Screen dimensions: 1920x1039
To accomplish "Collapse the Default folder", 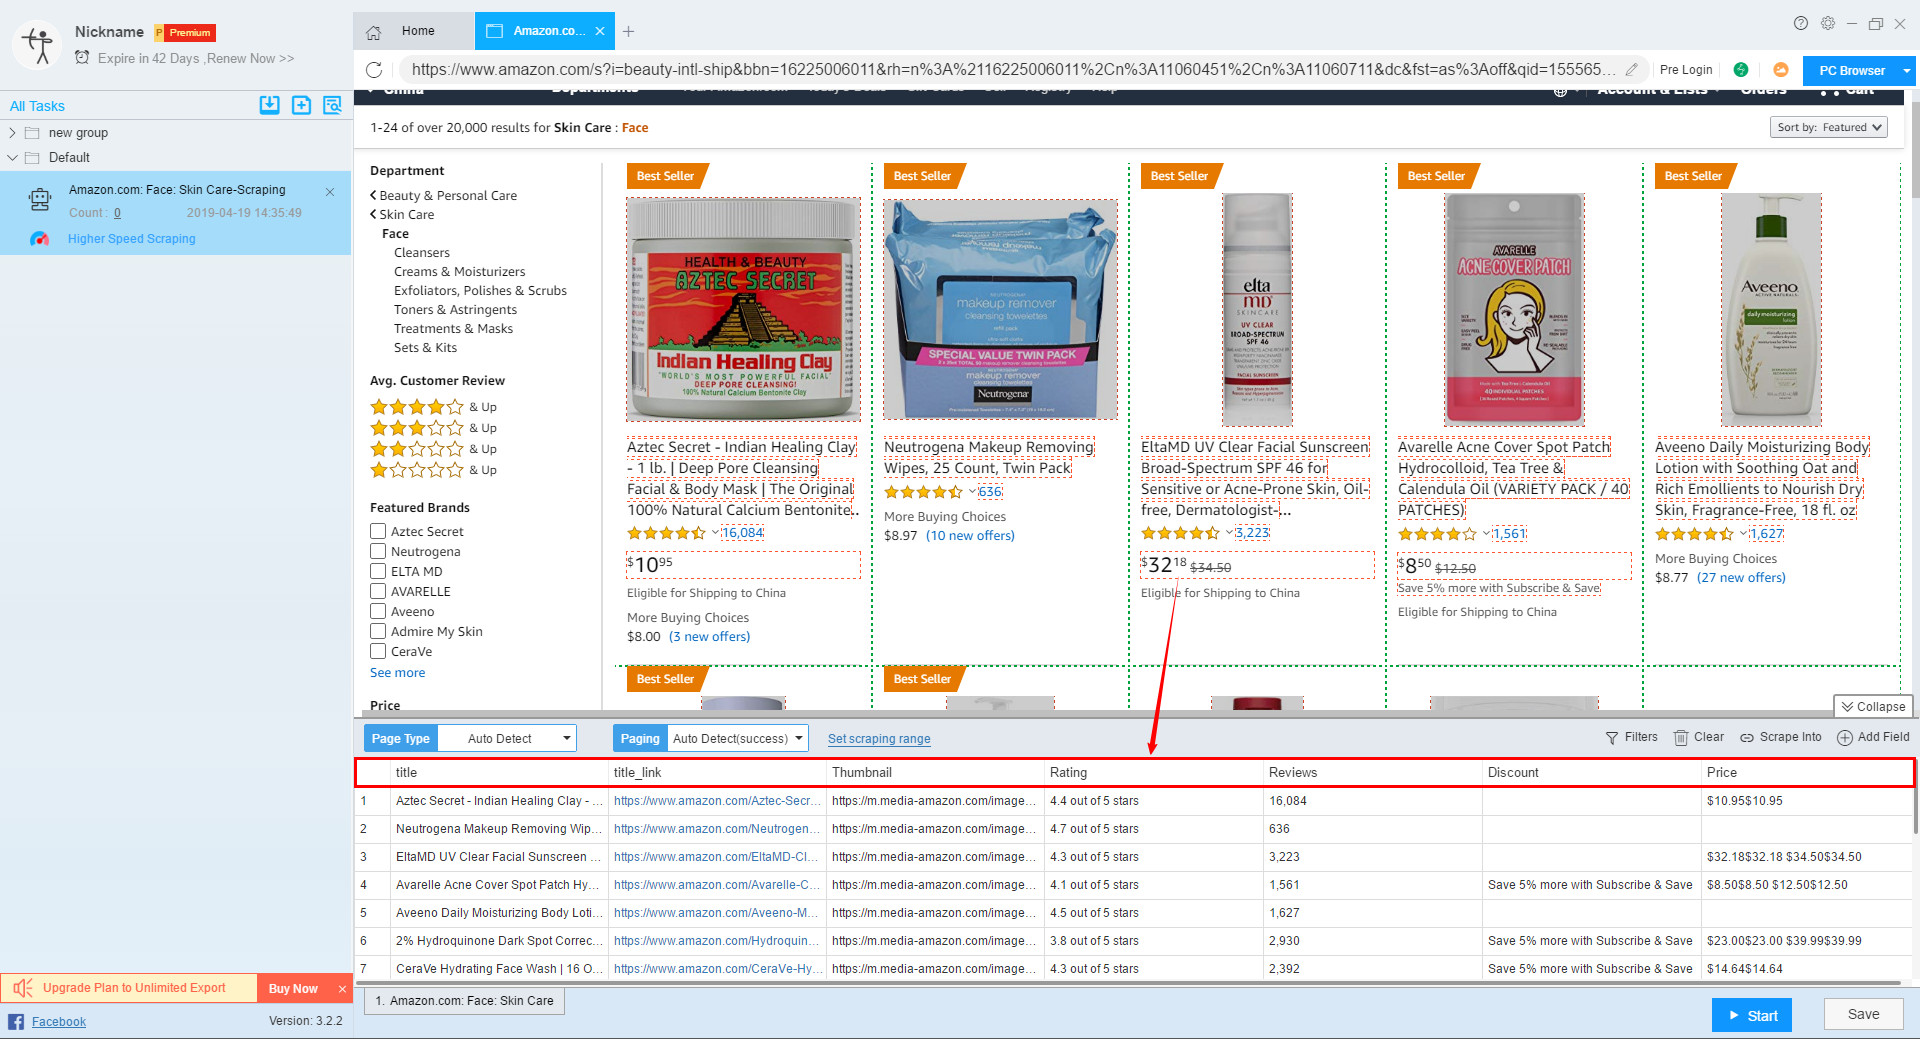I will [x=12, y=157].
